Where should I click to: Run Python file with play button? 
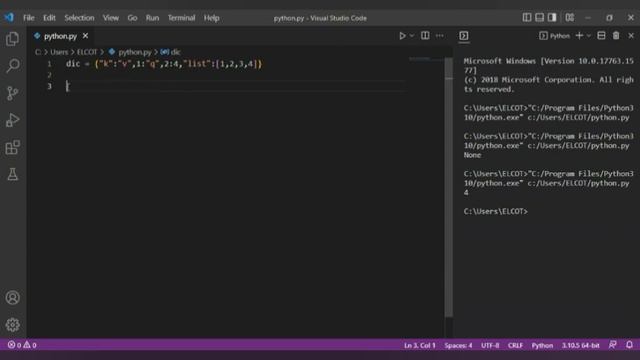coord(402,36)
